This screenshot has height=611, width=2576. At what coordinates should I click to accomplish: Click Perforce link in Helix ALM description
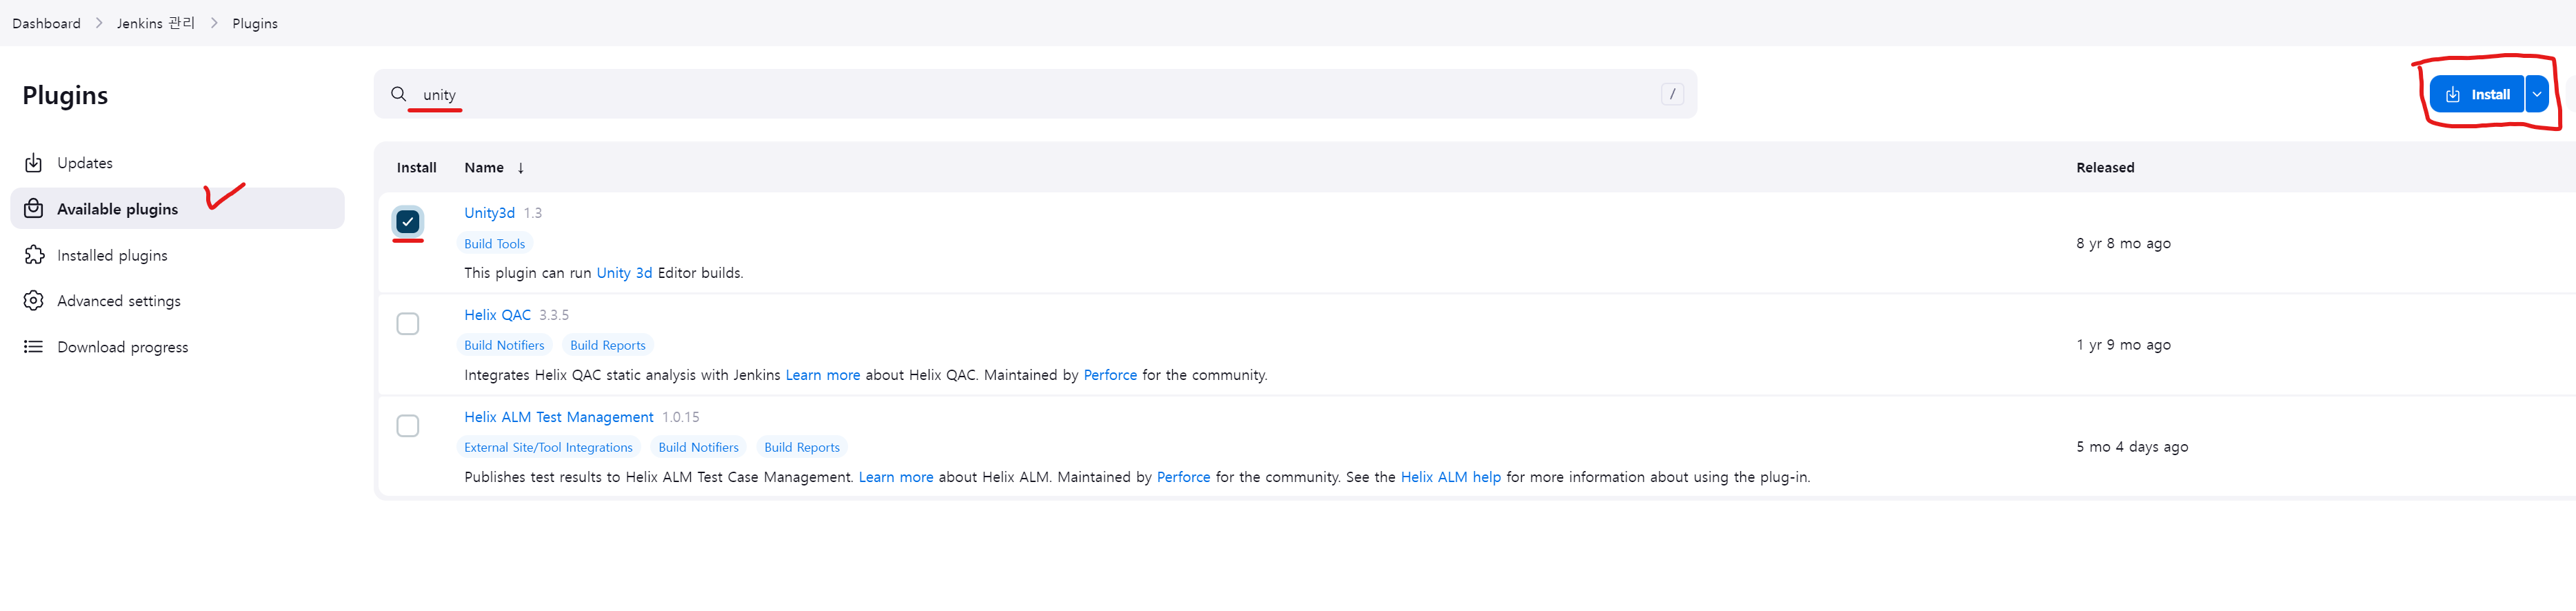(1183, 477)
